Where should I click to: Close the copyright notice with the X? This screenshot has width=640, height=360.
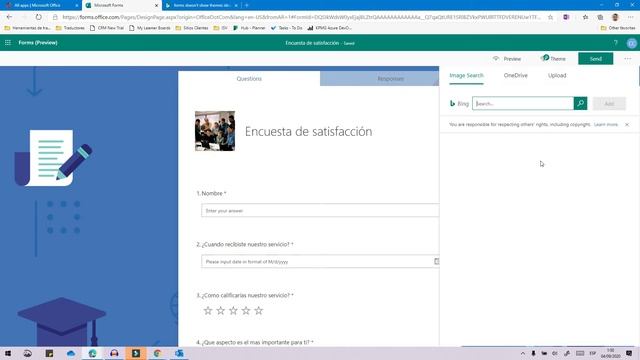tap(627, 124)
